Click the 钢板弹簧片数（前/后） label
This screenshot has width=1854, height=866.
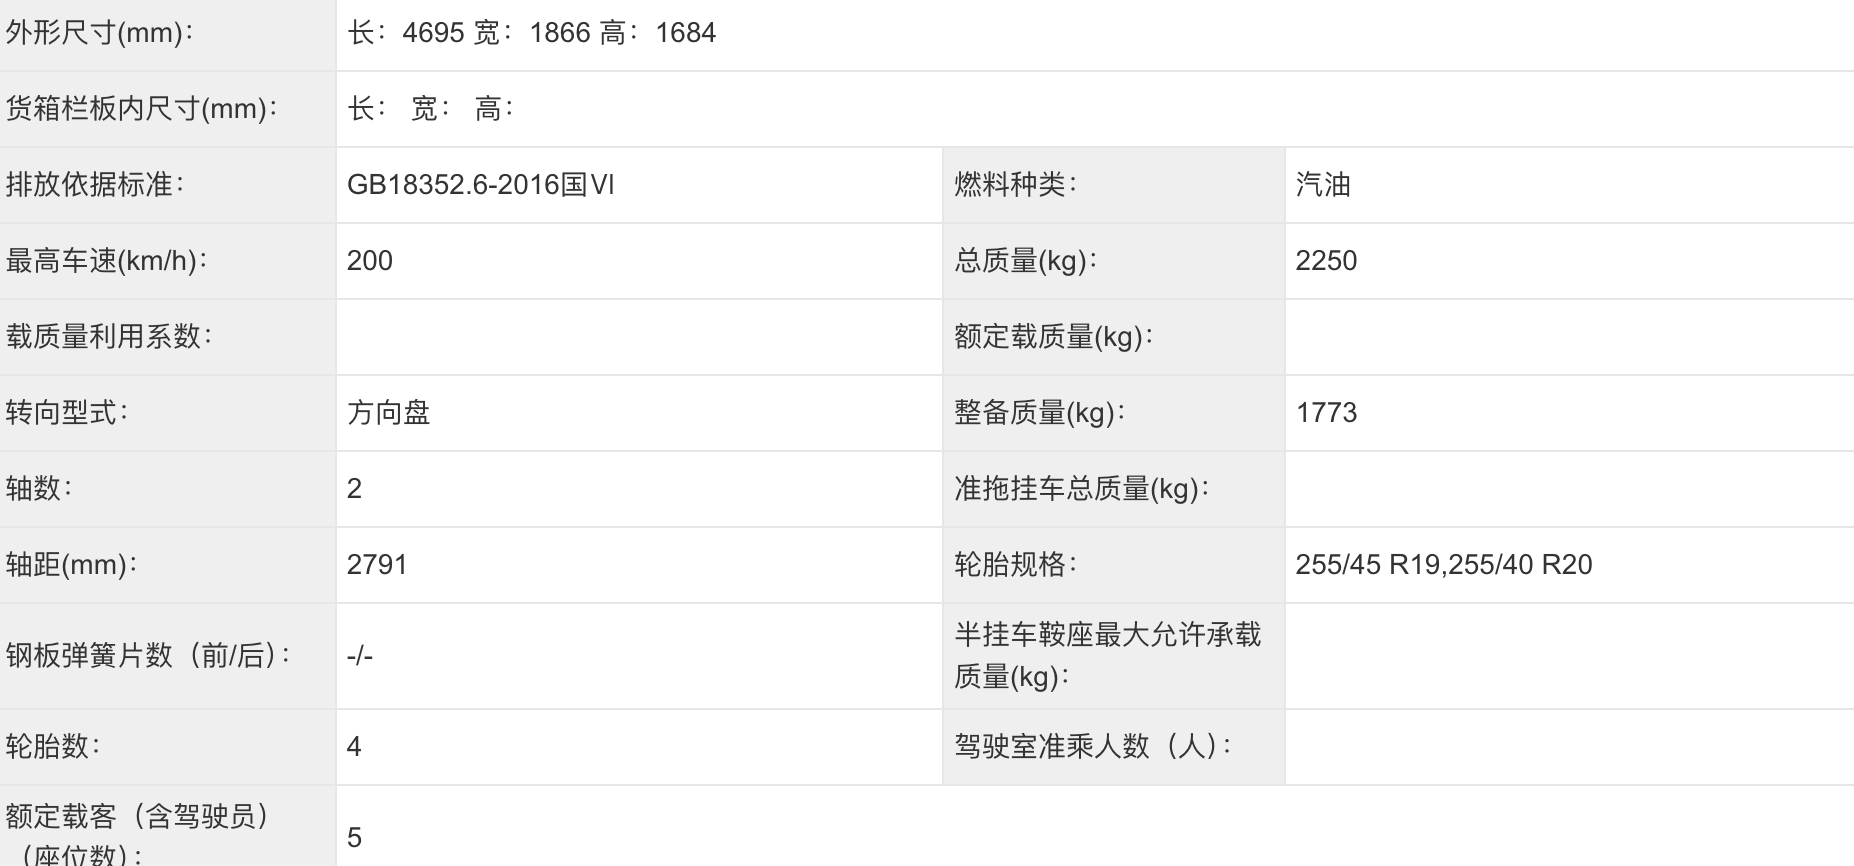point(148,656)
